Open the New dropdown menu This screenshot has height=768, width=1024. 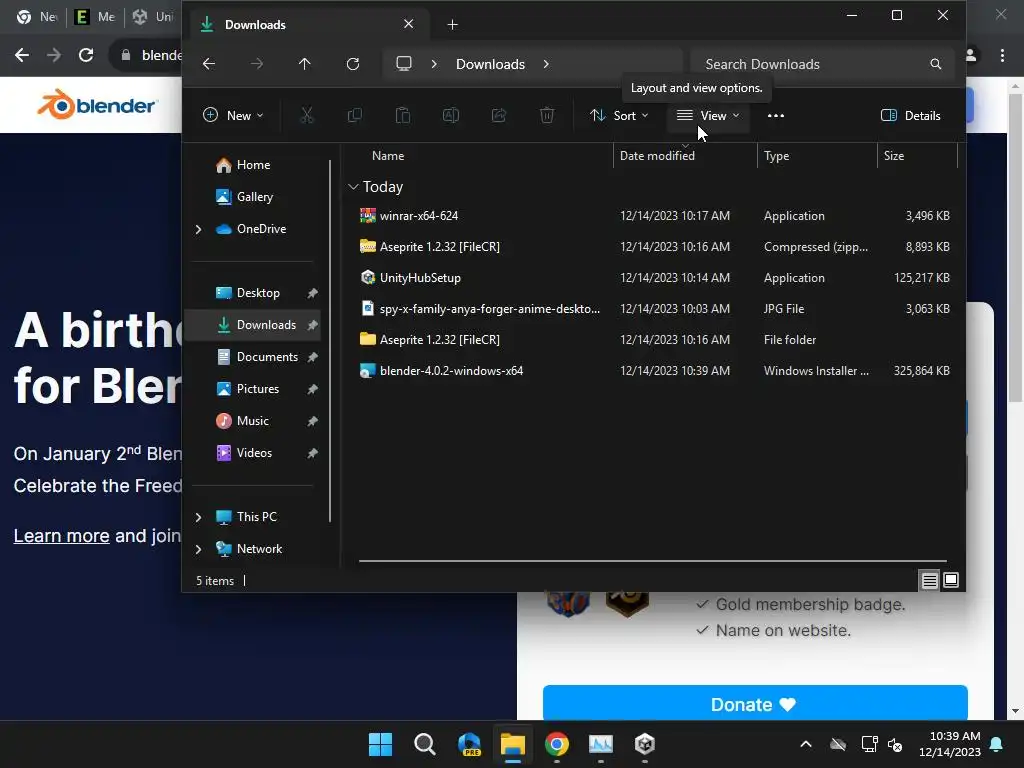pos(233,116)
